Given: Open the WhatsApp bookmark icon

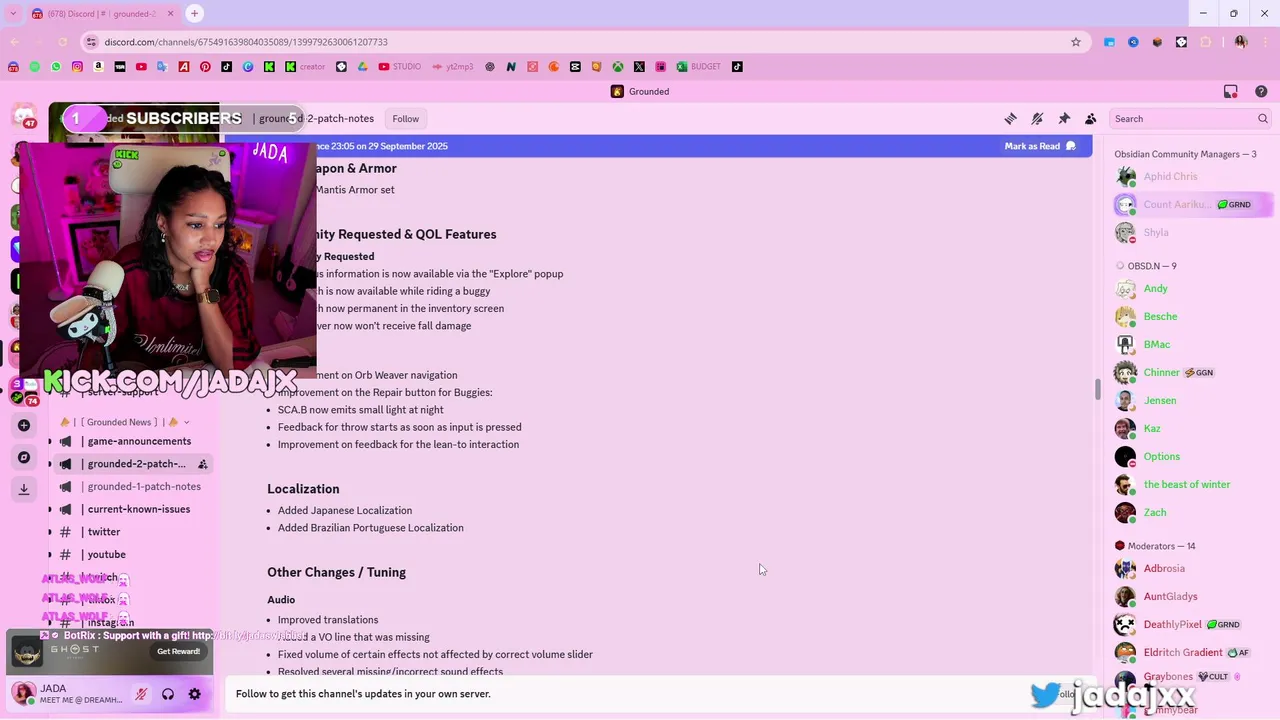Looking at the screenshot, I should (x=56, y=67).
